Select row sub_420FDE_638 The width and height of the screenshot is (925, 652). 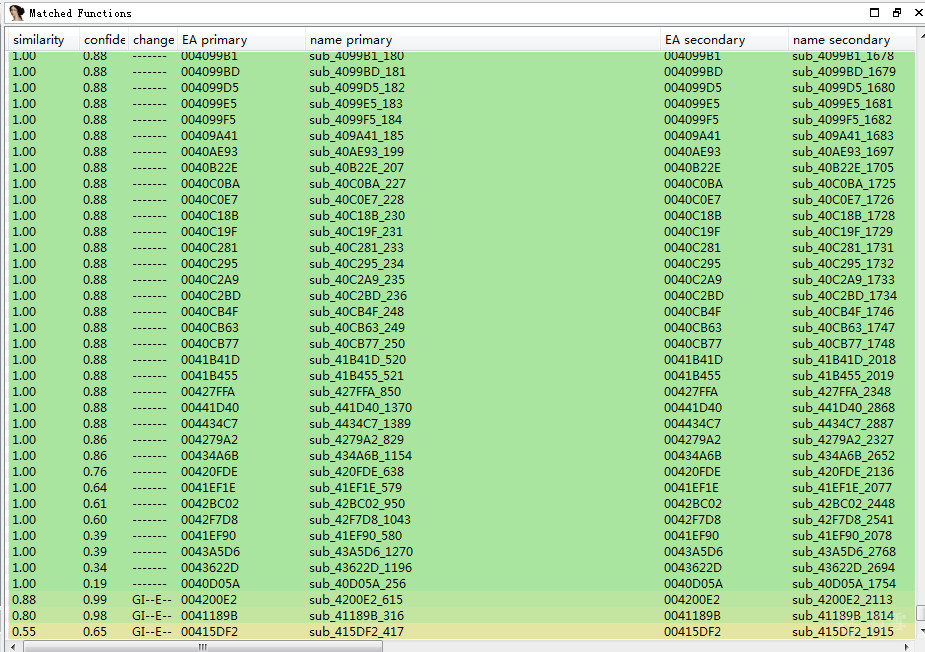(461, 472)
